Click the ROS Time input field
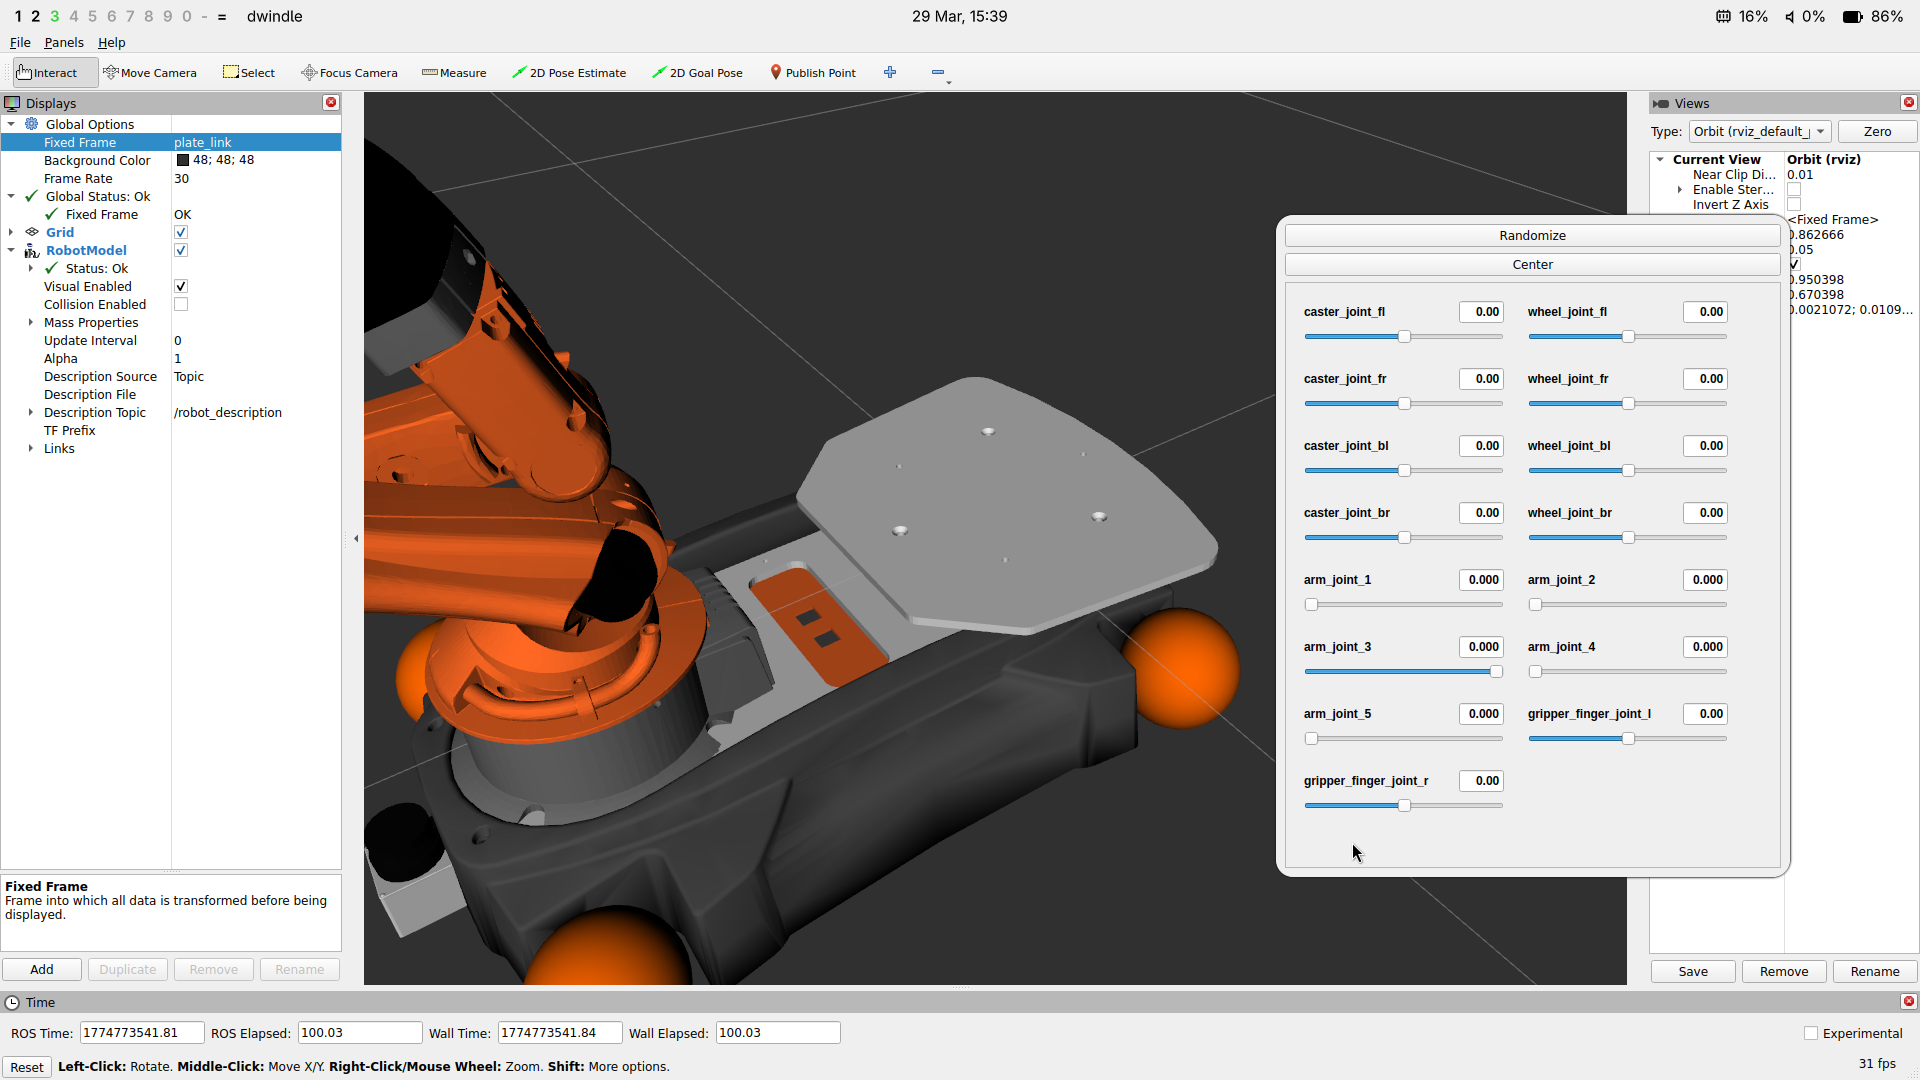The height and width of the screenshot is (1080, 1920). point(142,1033)
